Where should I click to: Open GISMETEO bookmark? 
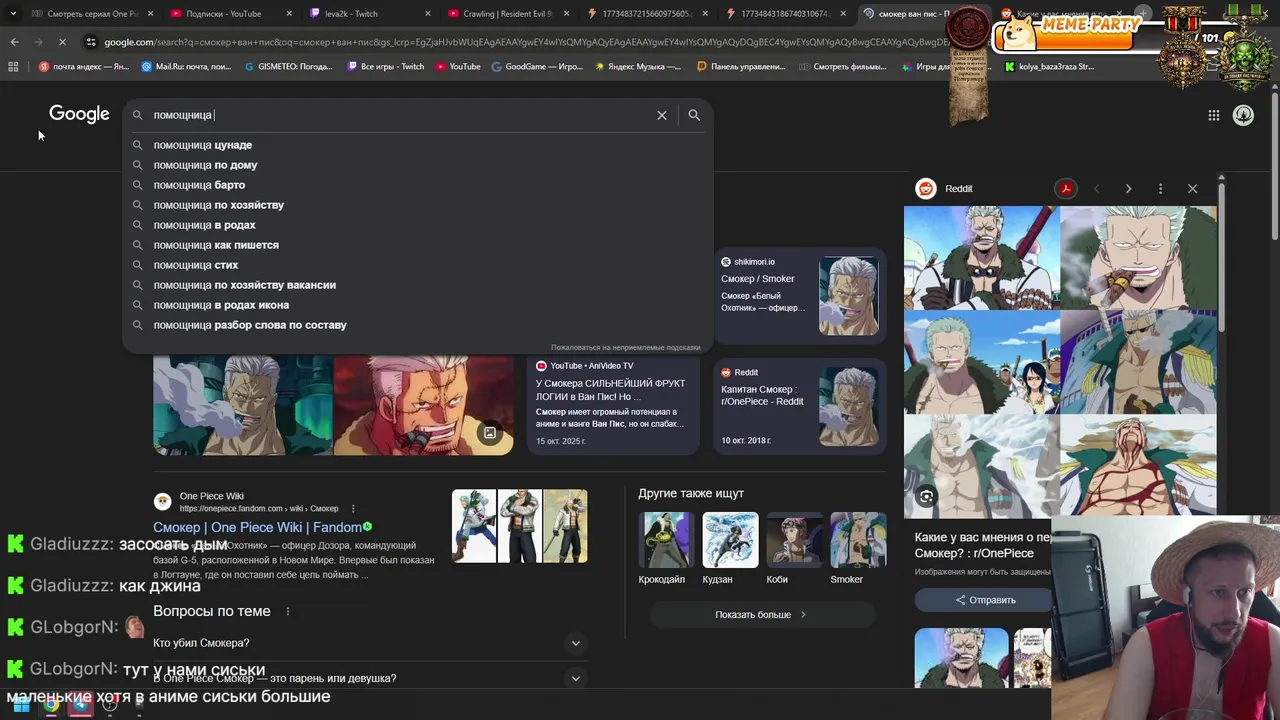coord(288,67)
